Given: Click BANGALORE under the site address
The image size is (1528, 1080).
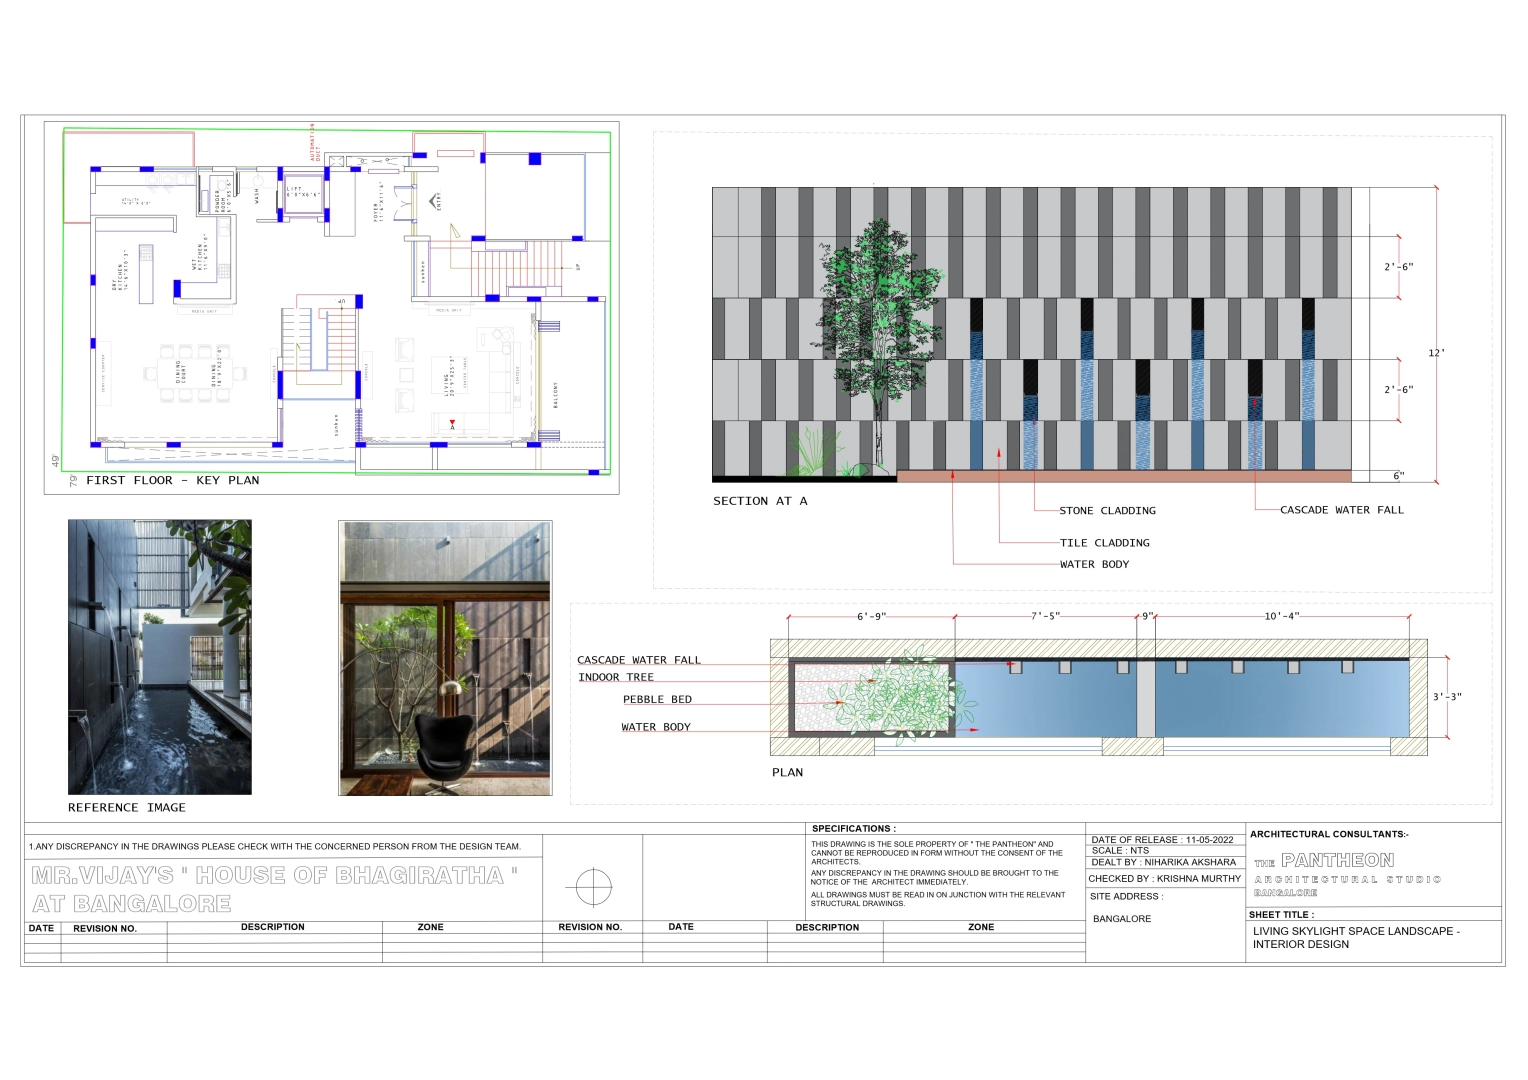Looking at the screenshot, I should pos(1122,919).
